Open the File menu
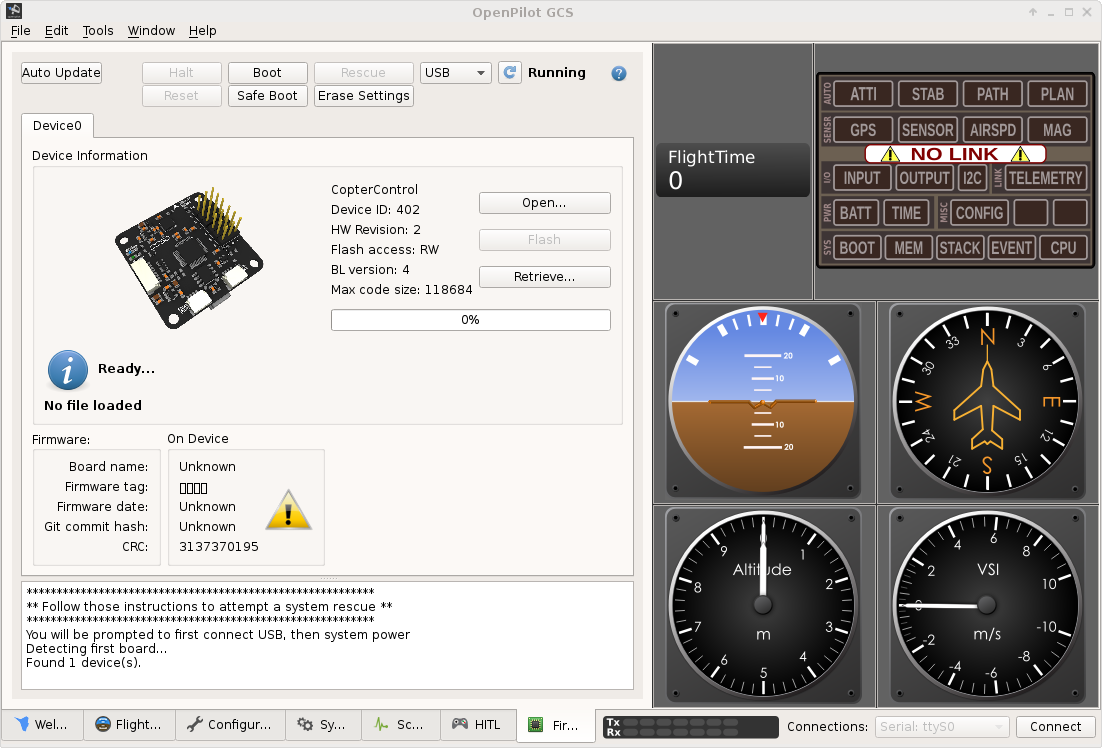This screenshot has width=1102, height=748. 20,31
